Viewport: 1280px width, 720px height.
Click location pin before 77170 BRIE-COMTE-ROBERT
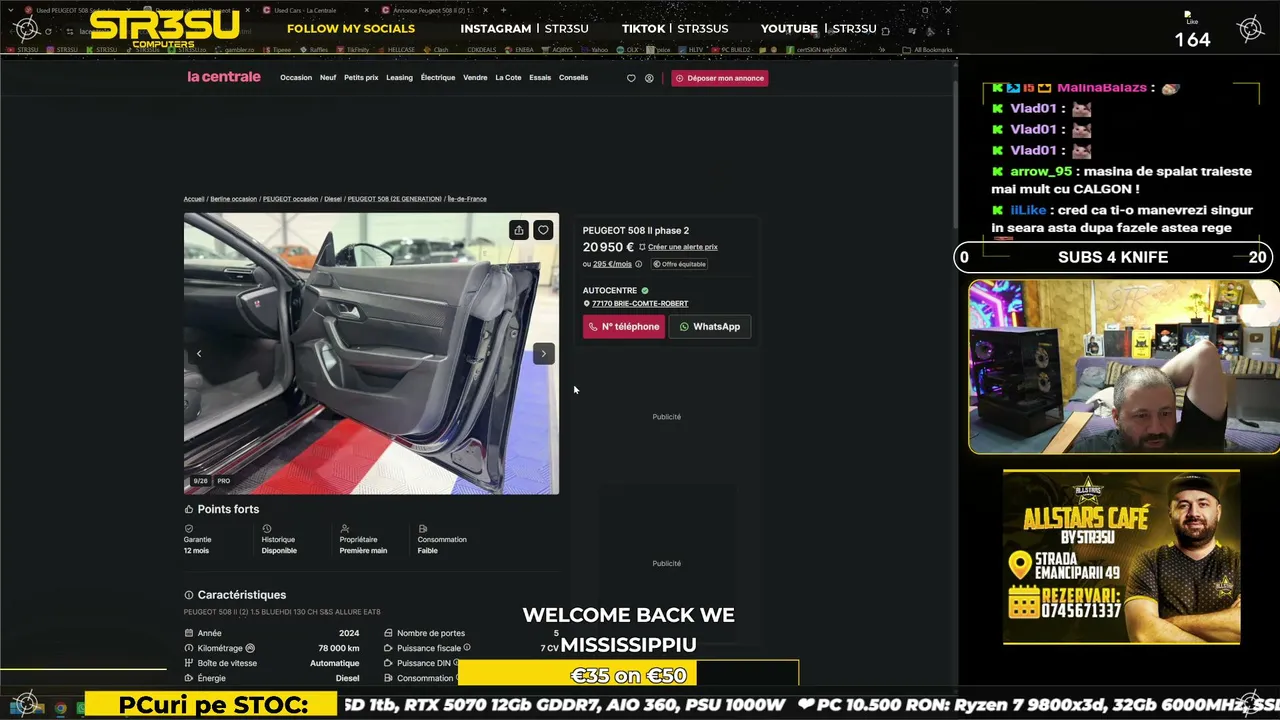pyautogui.click(x=587, y=303)
